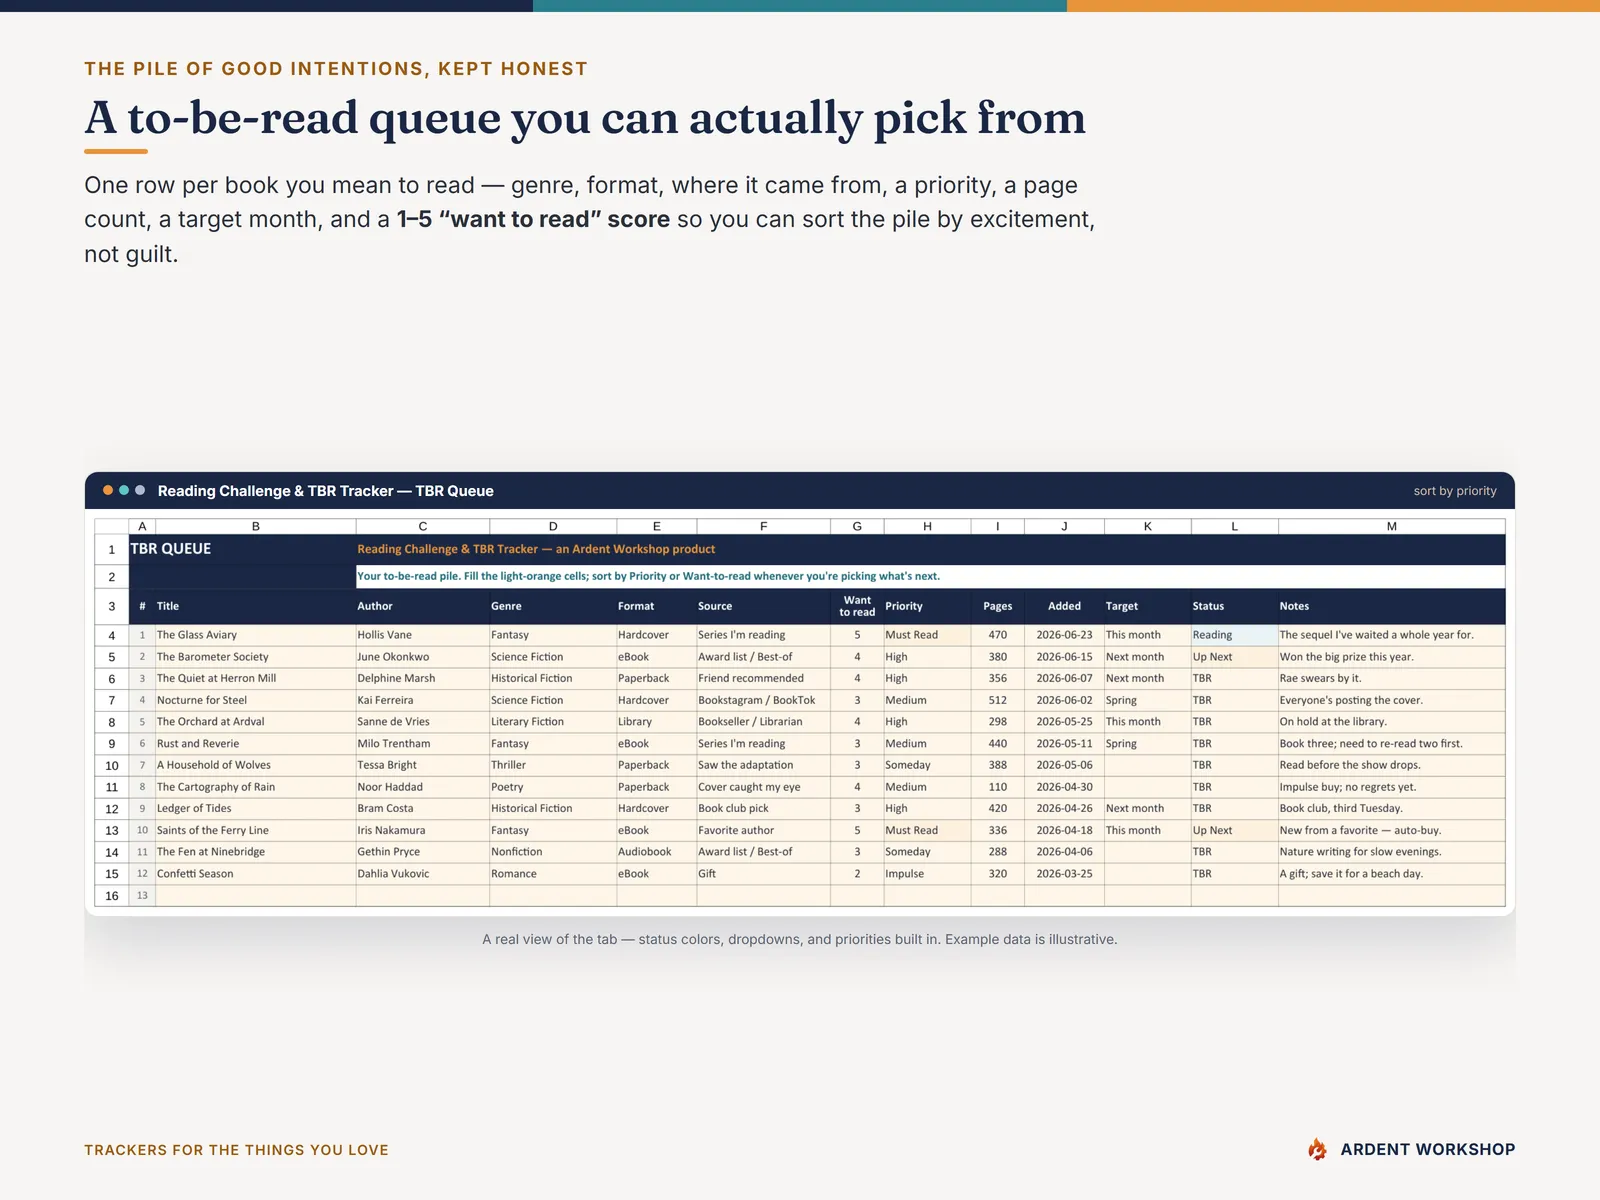Select 'Saints of the Ferry Line' cell
This screenshot has height=1200, width=1600.
coord(256,830)
